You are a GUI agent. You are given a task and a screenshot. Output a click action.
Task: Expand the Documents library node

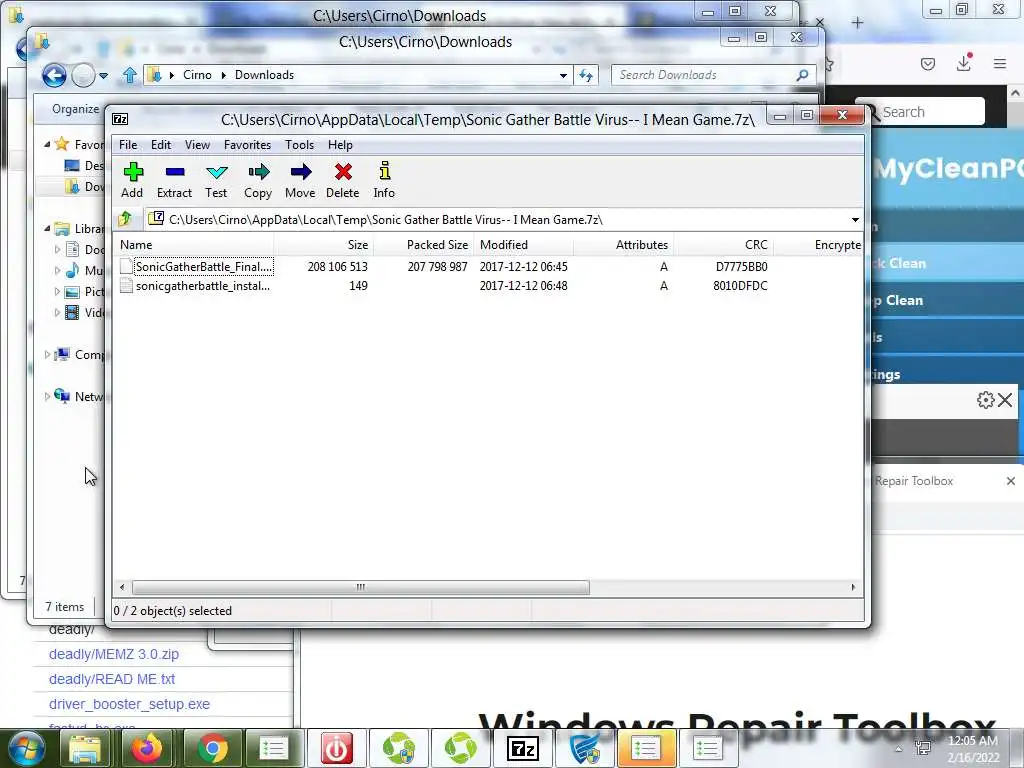(x=57, y=249)
